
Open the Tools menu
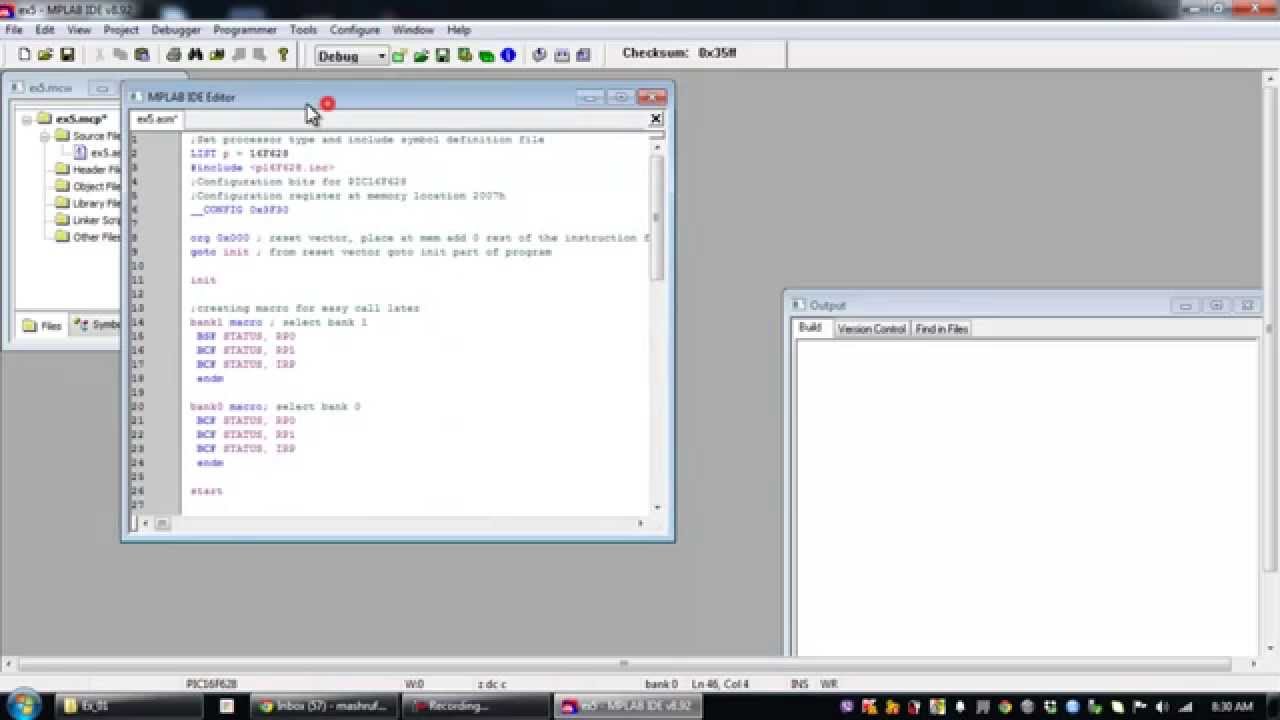303,30
